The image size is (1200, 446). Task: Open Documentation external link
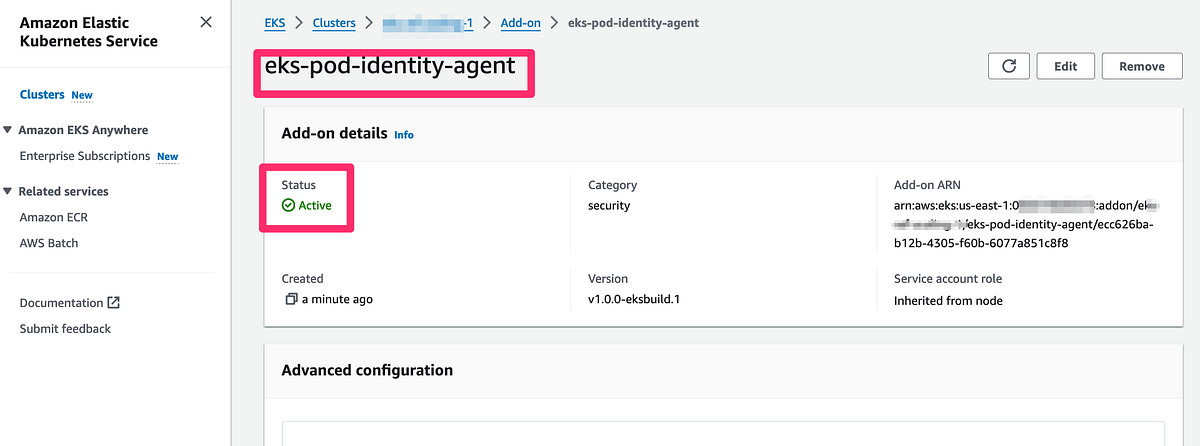click(x=62, y=303)
